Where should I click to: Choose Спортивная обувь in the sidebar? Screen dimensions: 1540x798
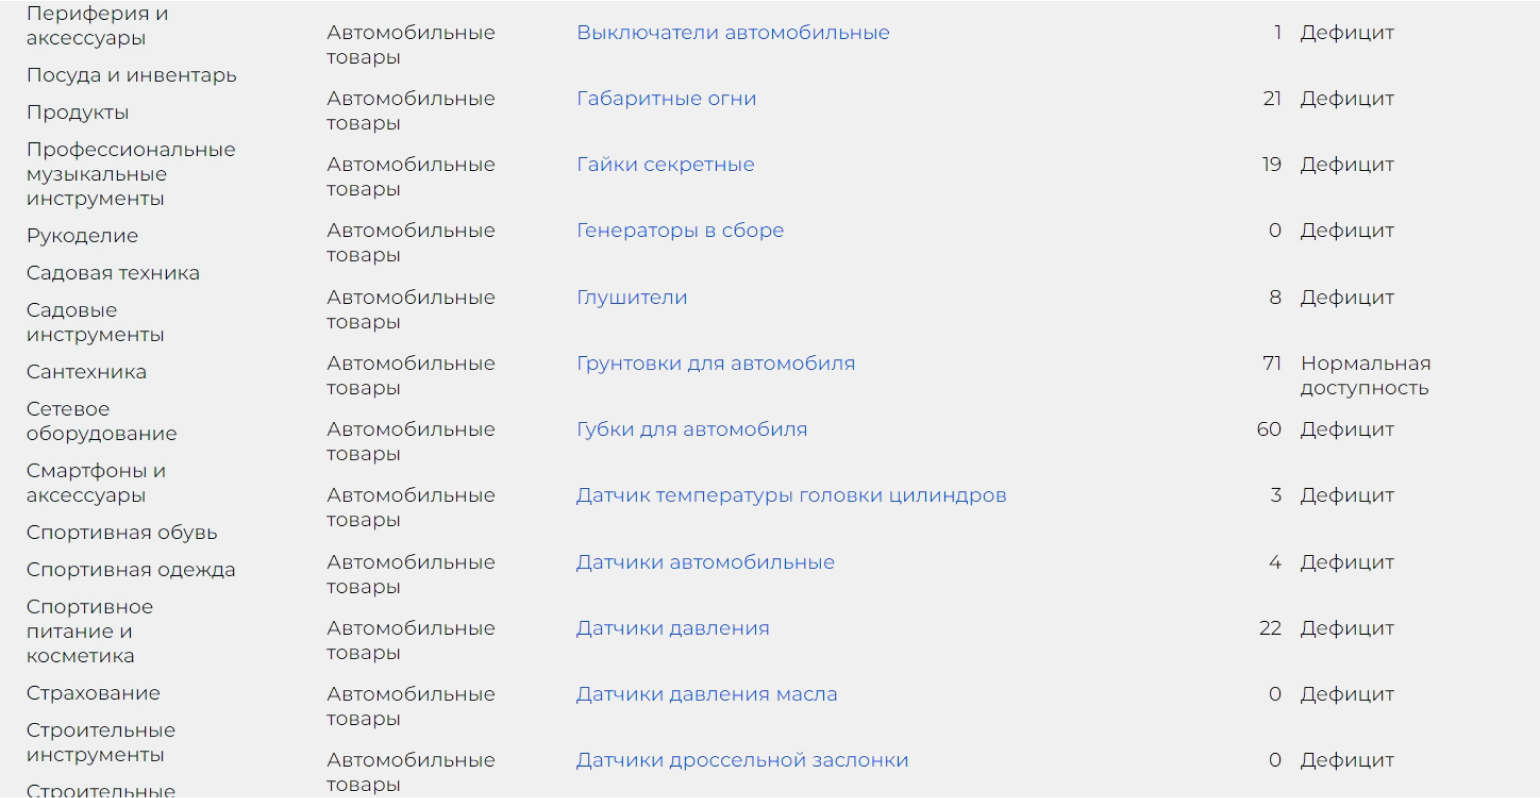(122, 533)
